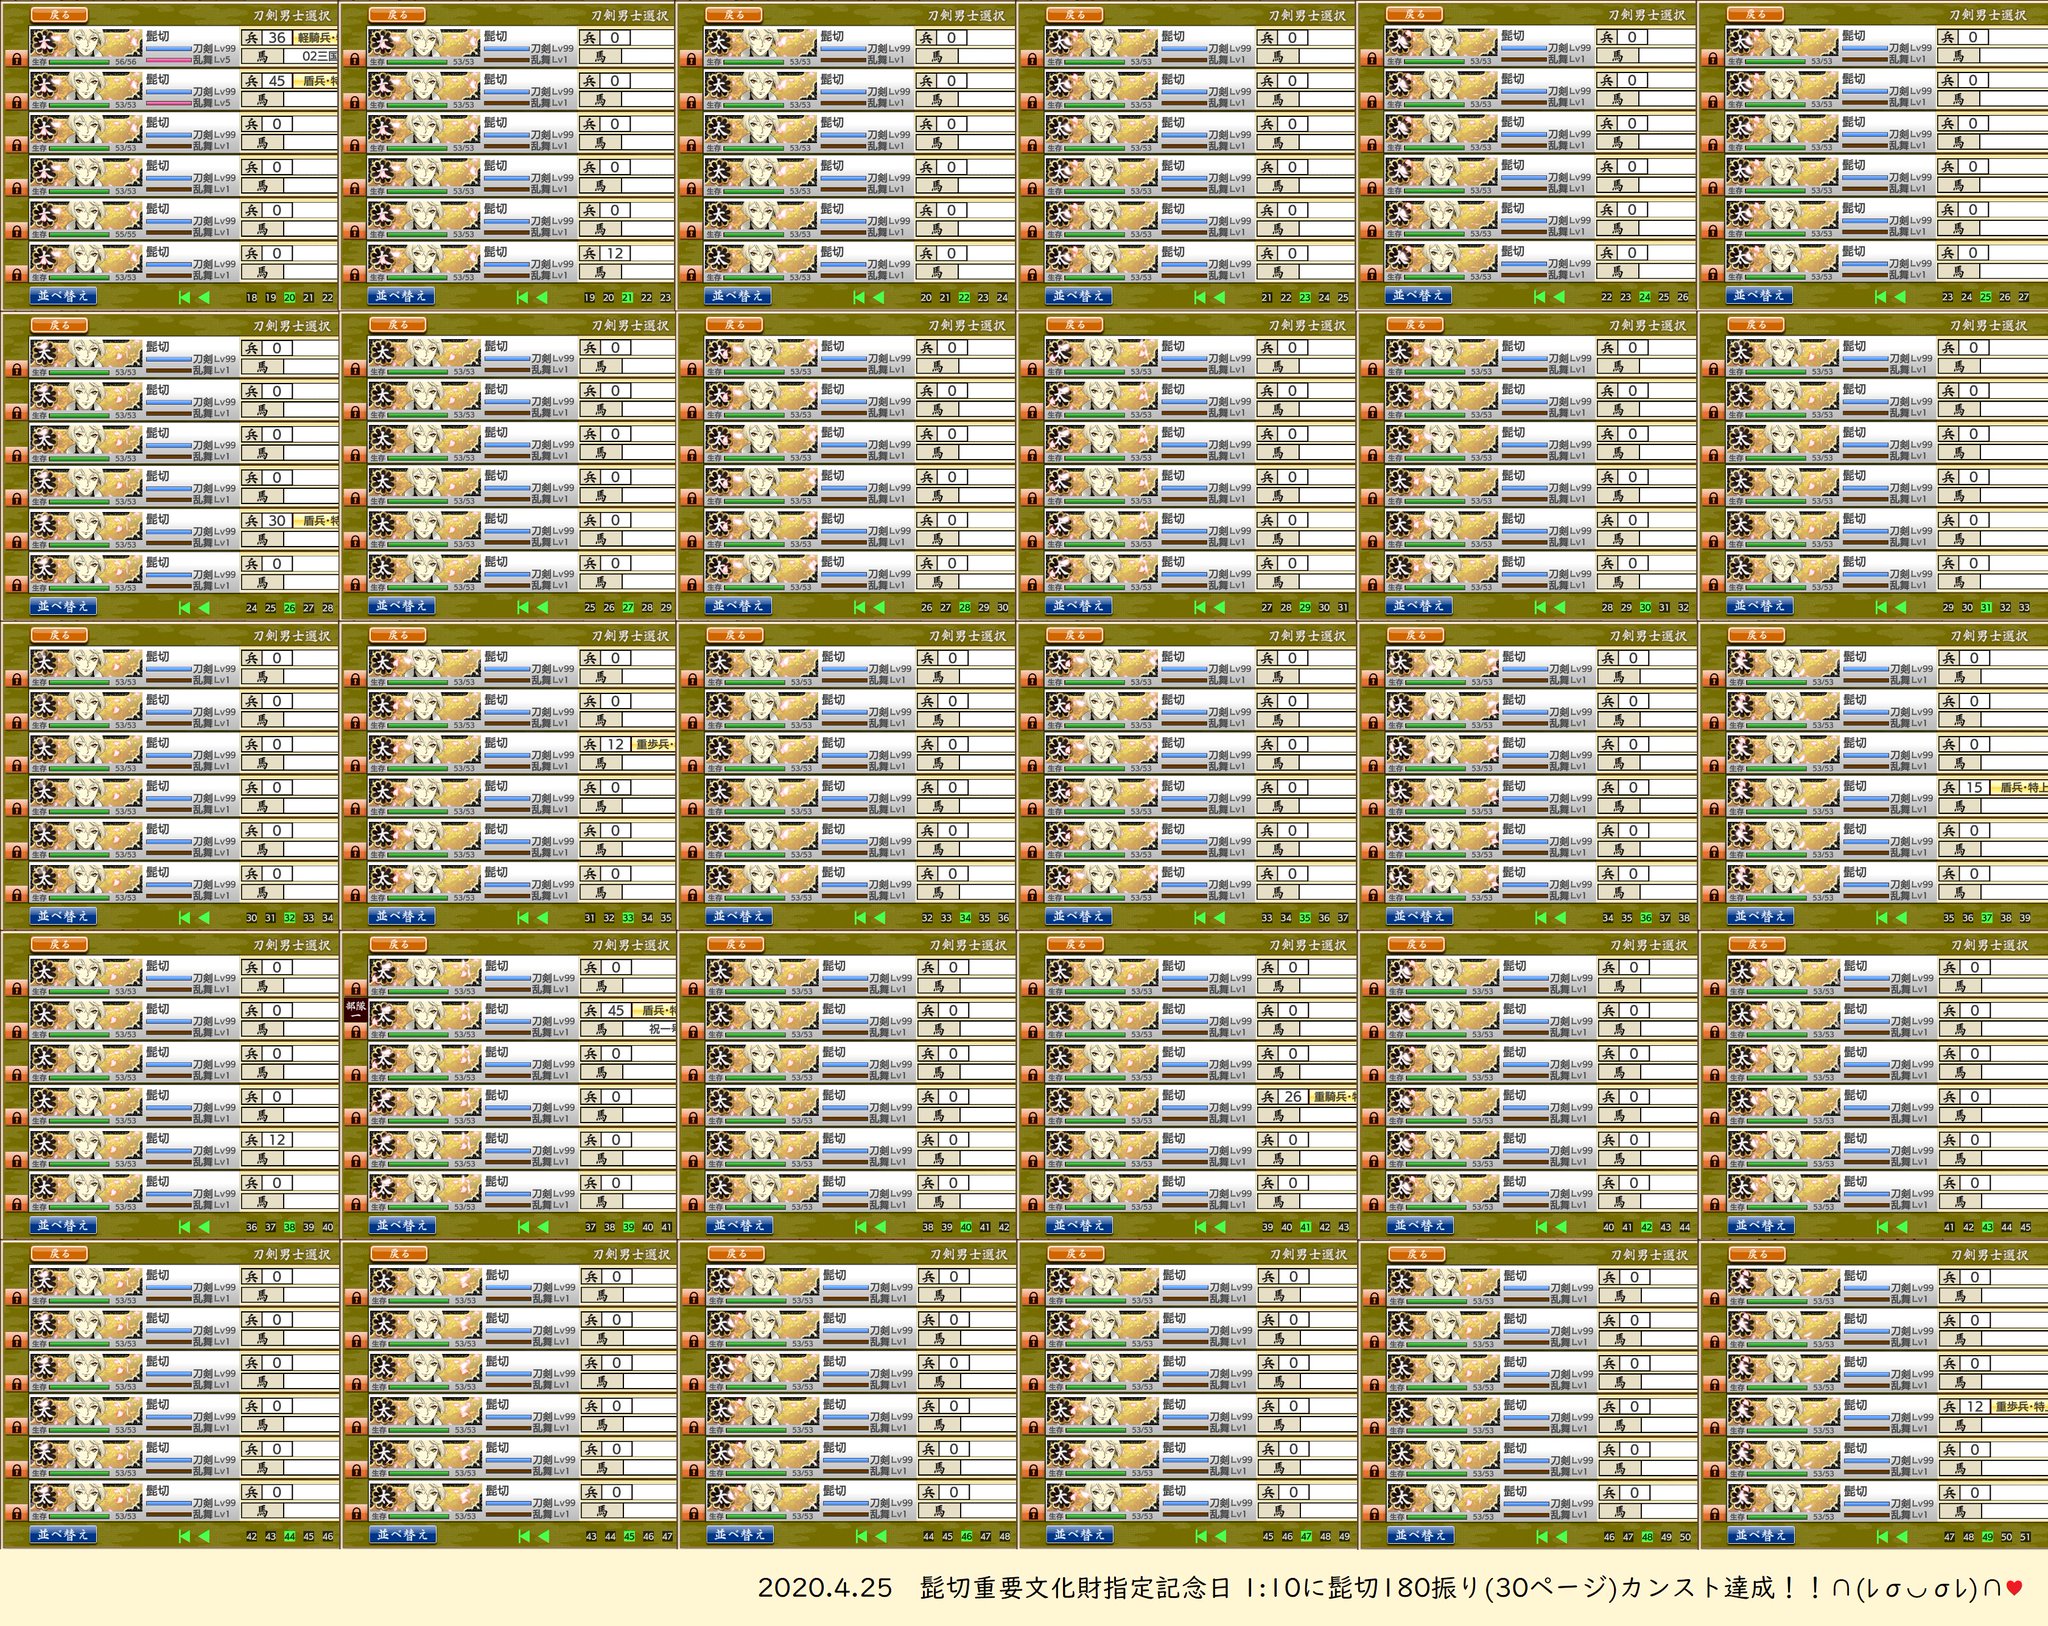Viewport: 2048px width, 1626px height.
Task: Click previous-page triangle in page 29 panel
Action: [x=1219, y=607]
